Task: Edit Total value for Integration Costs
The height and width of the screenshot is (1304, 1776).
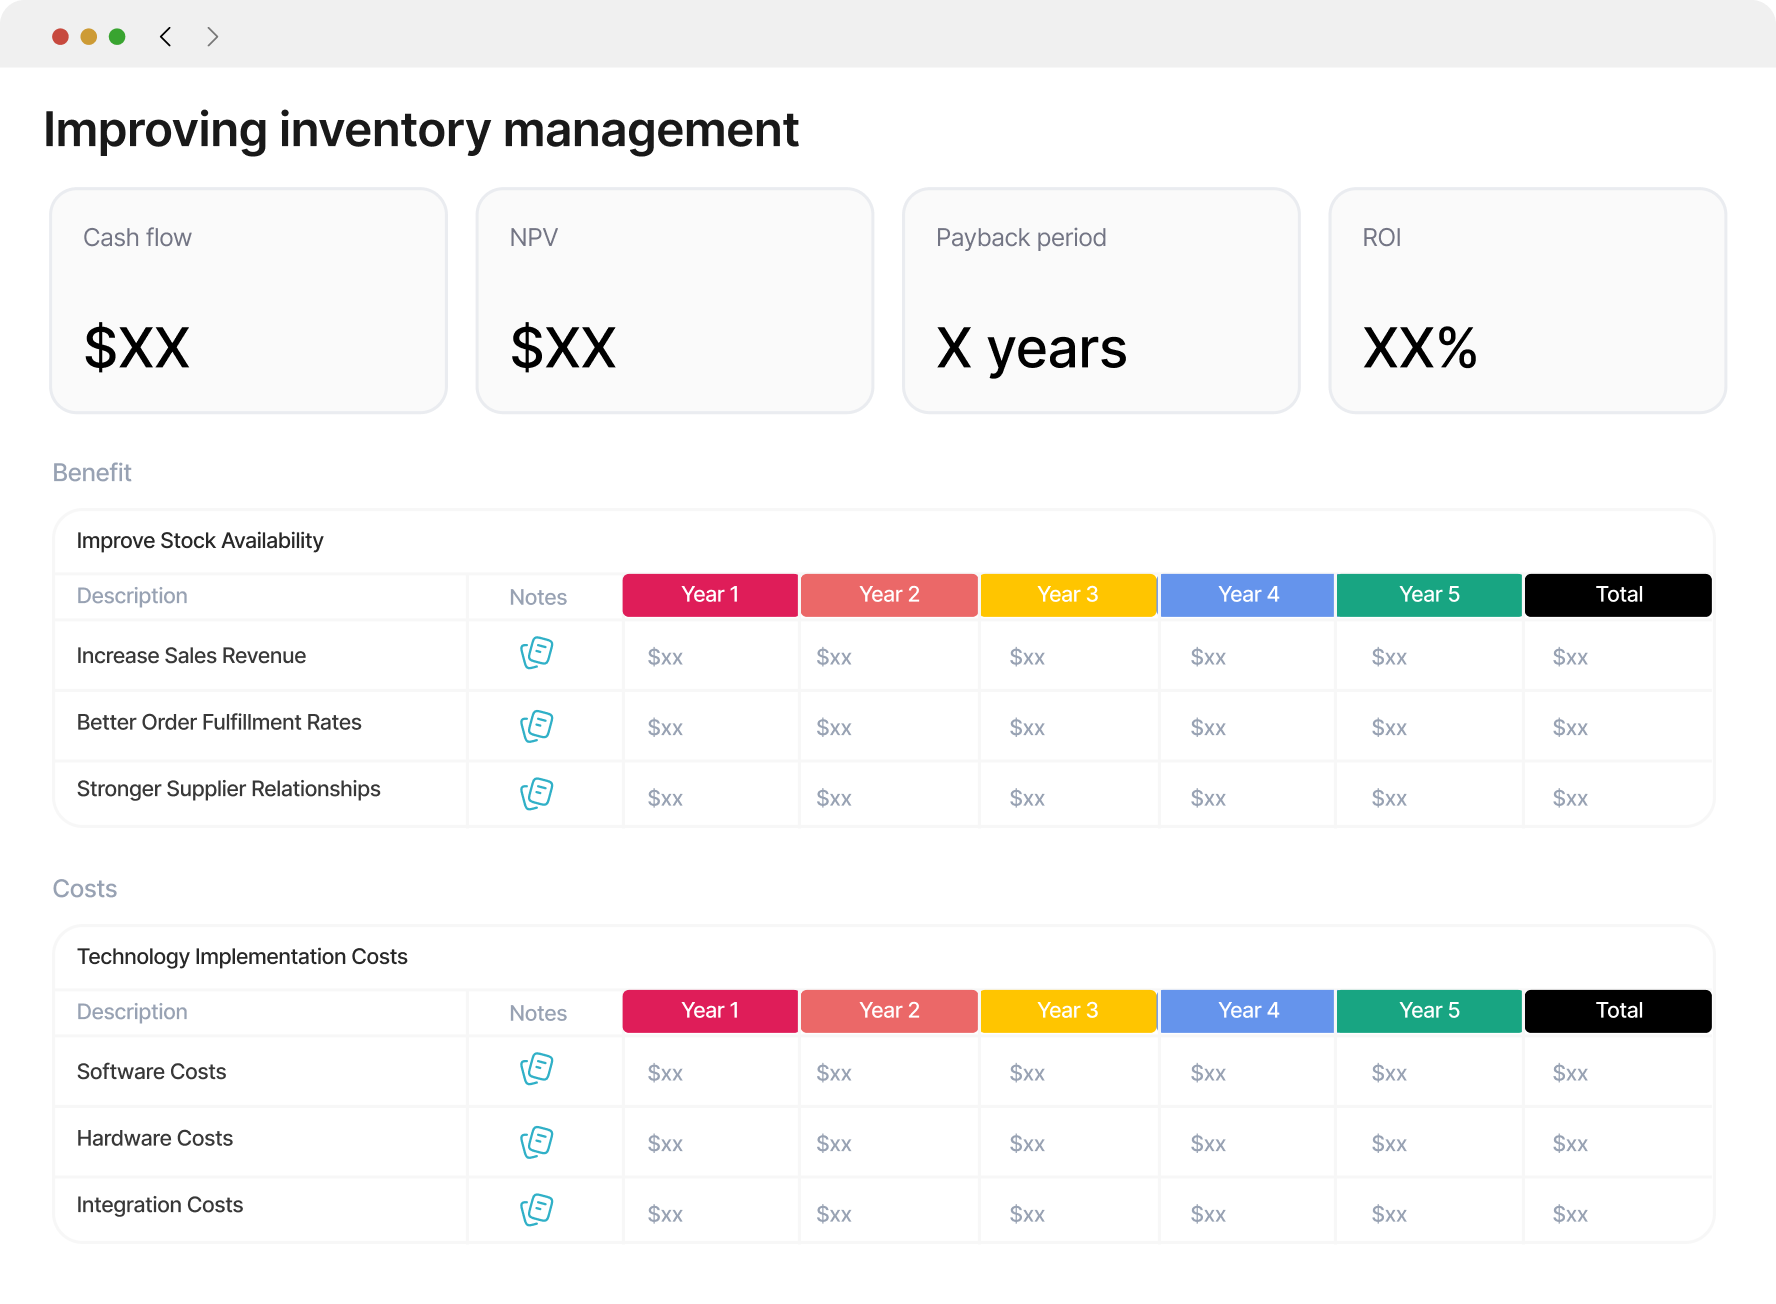Action: coord(1570,1214)
